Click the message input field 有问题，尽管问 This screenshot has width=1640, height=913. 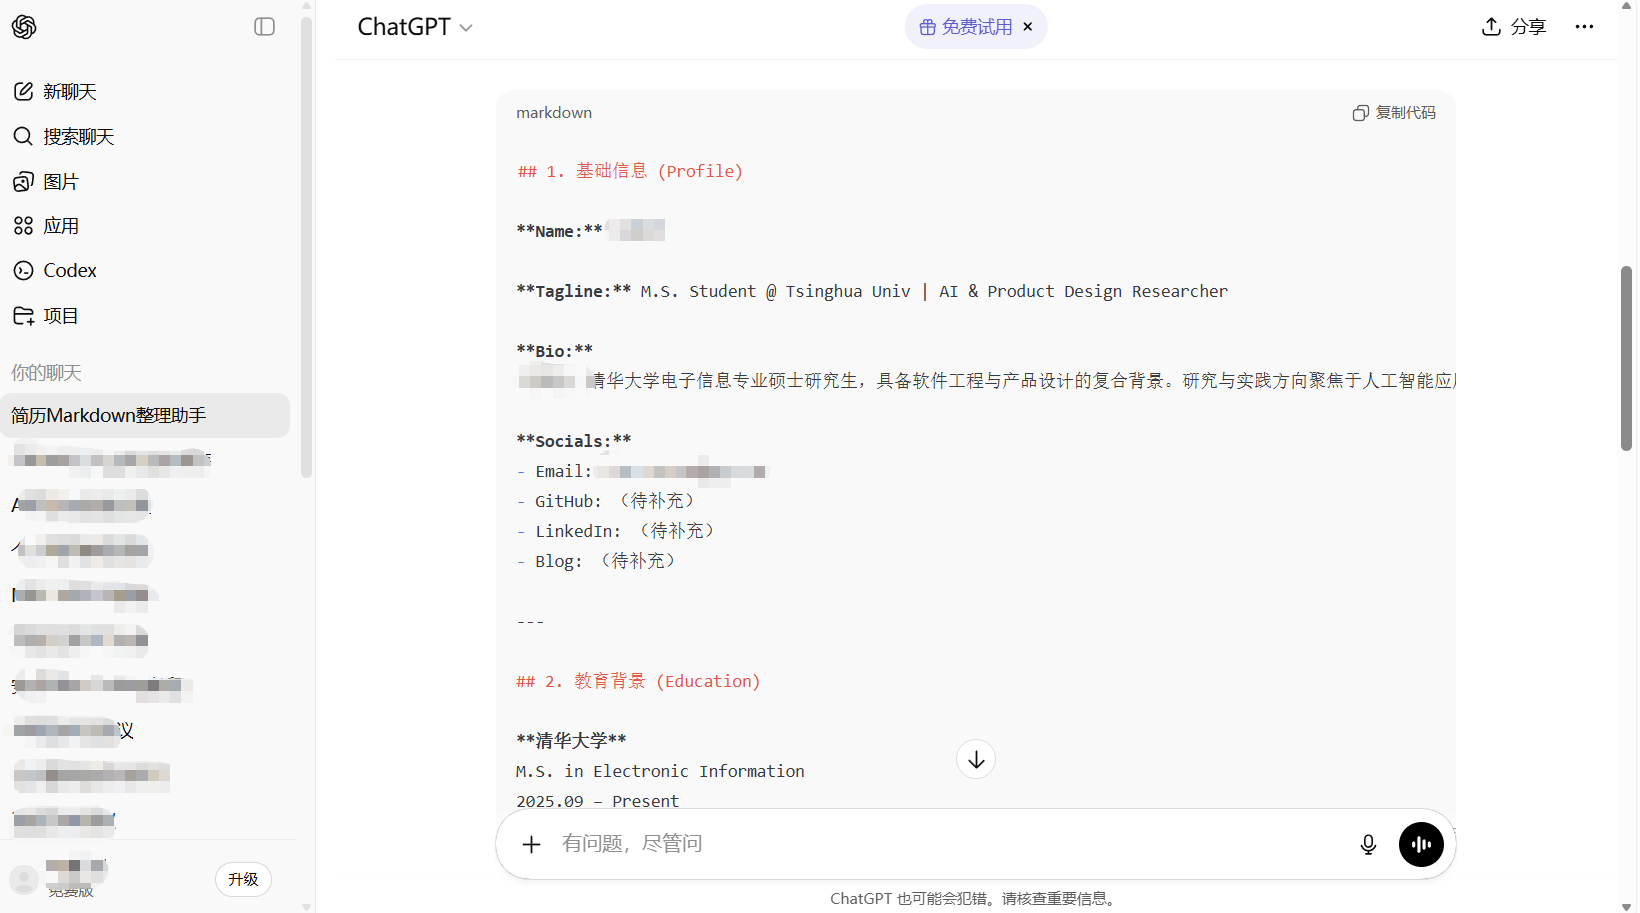click(940, 845)
